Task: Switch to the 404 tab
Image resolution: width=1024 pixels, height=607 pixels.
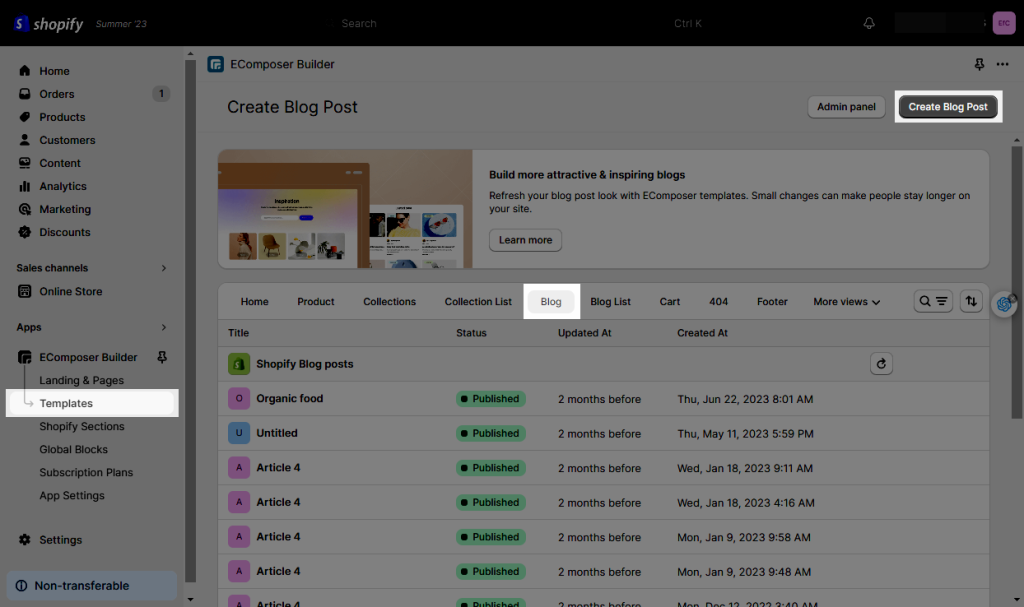Action: [x=718, y=302]
